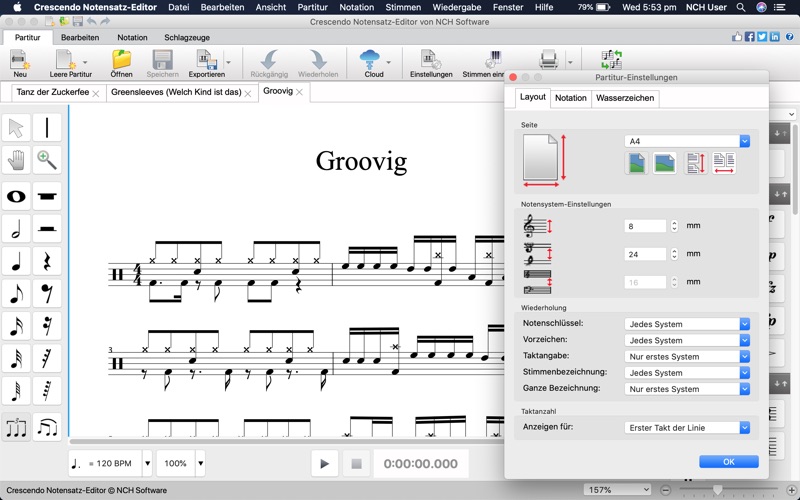Select the quarter rest tool
The height and width of the screenshot is (500, 800).
pos(47,261)
